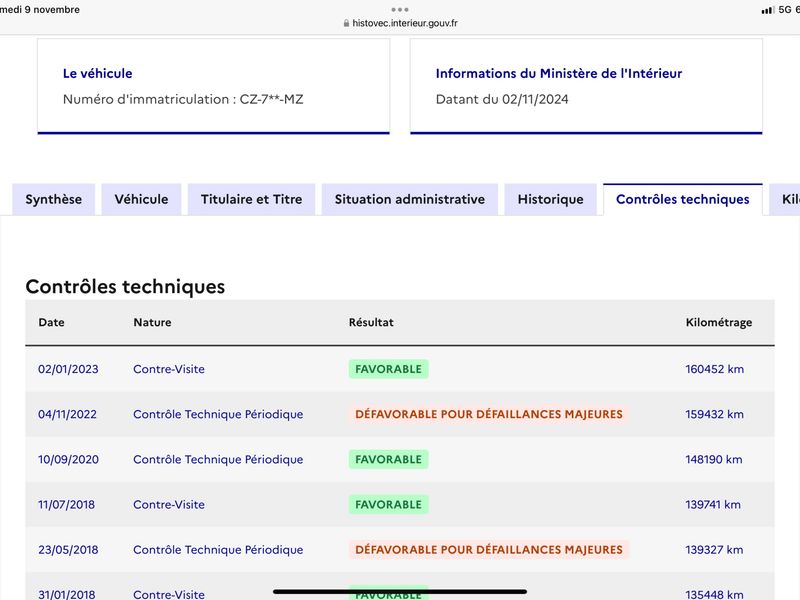Click the Date column header
800x600 pixels.
click(x=52, y=322)
